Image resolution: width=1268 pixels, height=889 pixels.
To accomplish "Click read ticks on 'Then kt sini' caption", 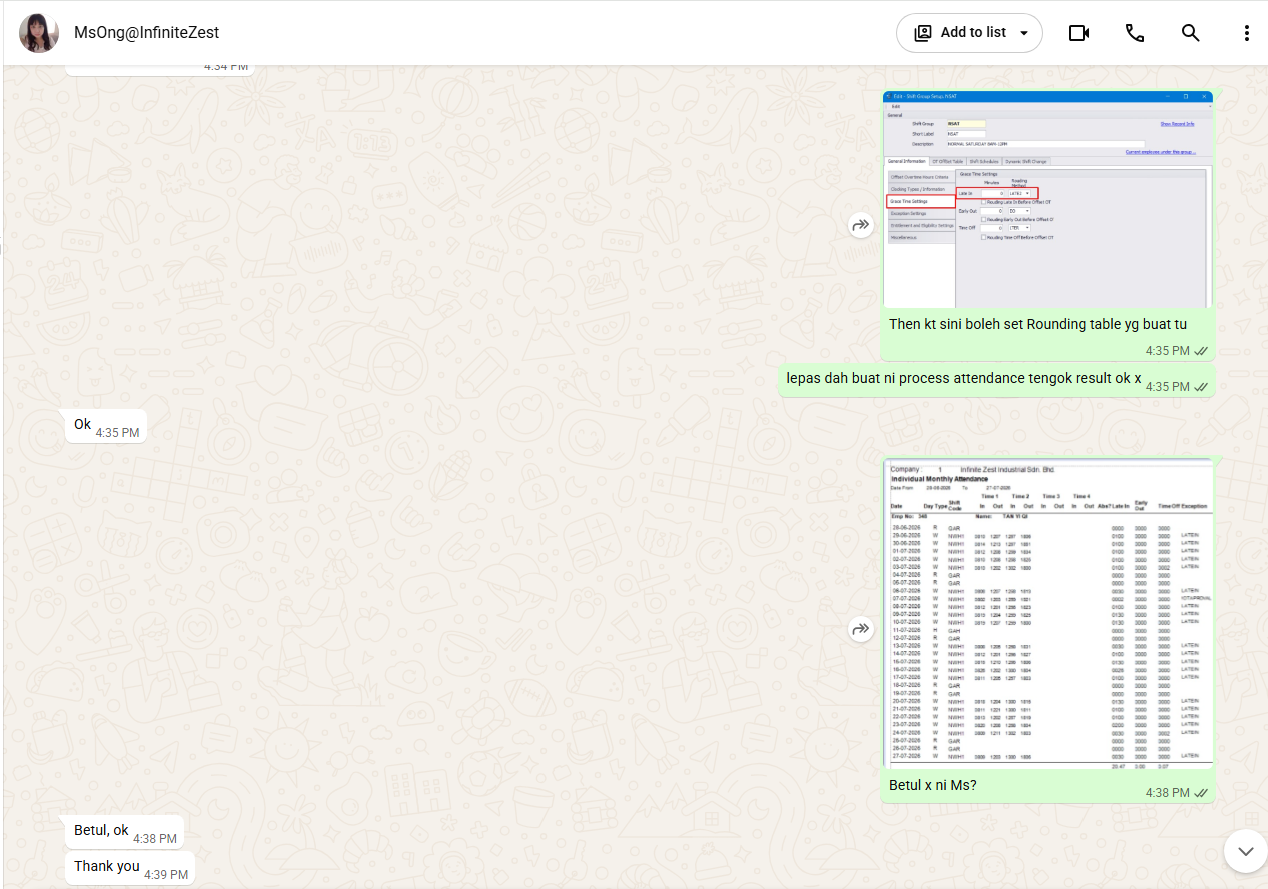I will 1201,351.
